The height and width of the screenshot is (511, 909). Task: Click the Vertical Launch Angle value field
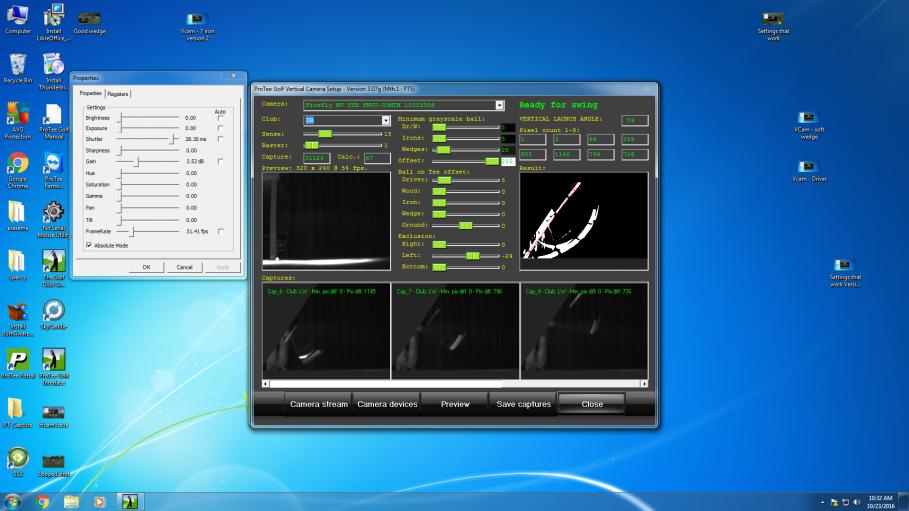634,120
